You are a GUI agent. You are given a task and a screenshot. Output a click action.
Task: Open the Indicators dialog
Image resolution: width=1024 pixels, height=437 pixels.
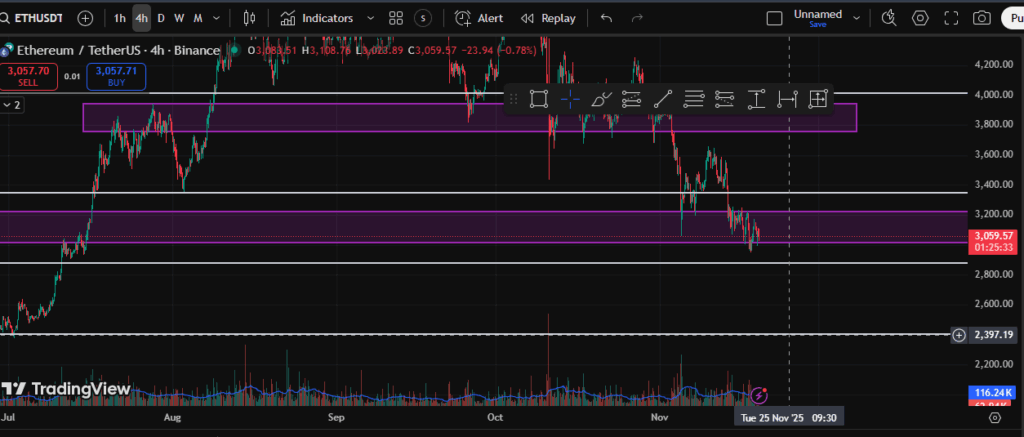317,18
